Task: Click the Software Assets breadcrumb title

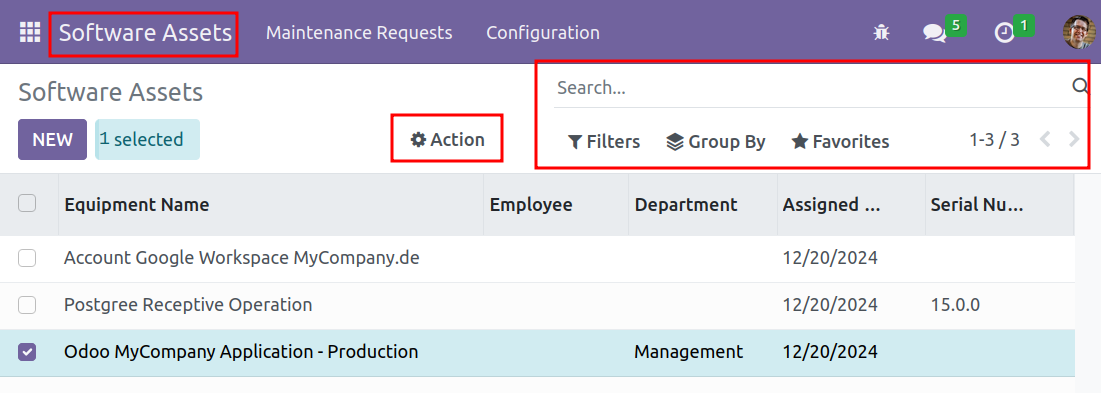Action: pos(110,92)
